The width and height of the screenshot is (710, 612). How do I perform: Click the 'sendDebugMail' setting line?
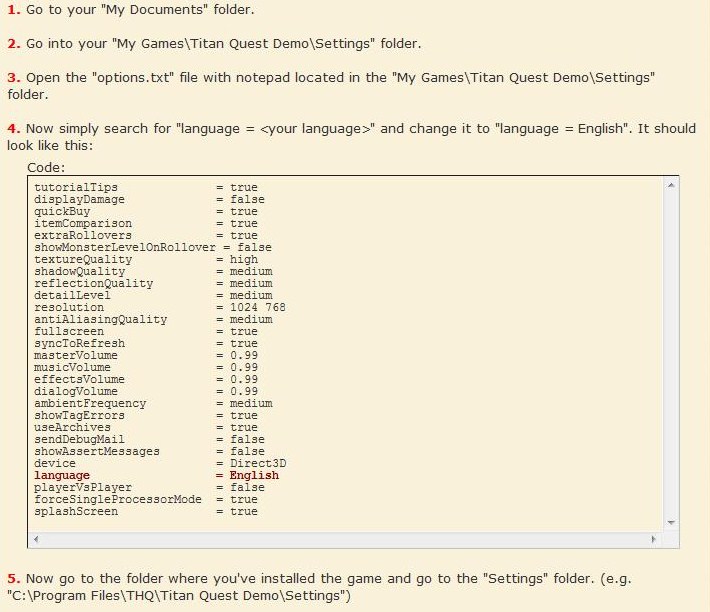(149, 440)
